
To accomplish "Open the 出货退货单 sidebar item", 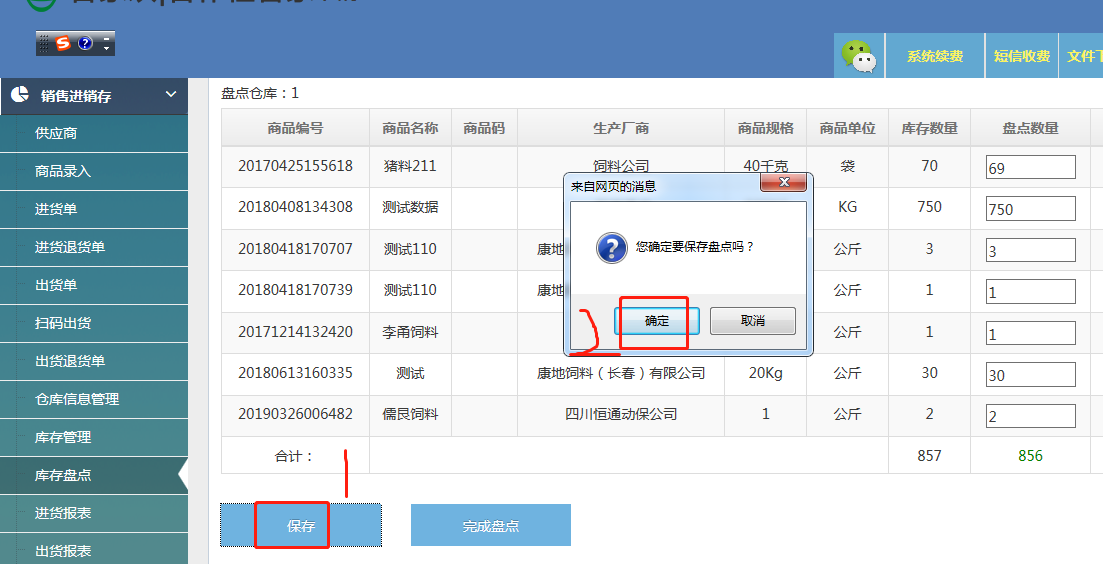I will [x=94, y=361].
